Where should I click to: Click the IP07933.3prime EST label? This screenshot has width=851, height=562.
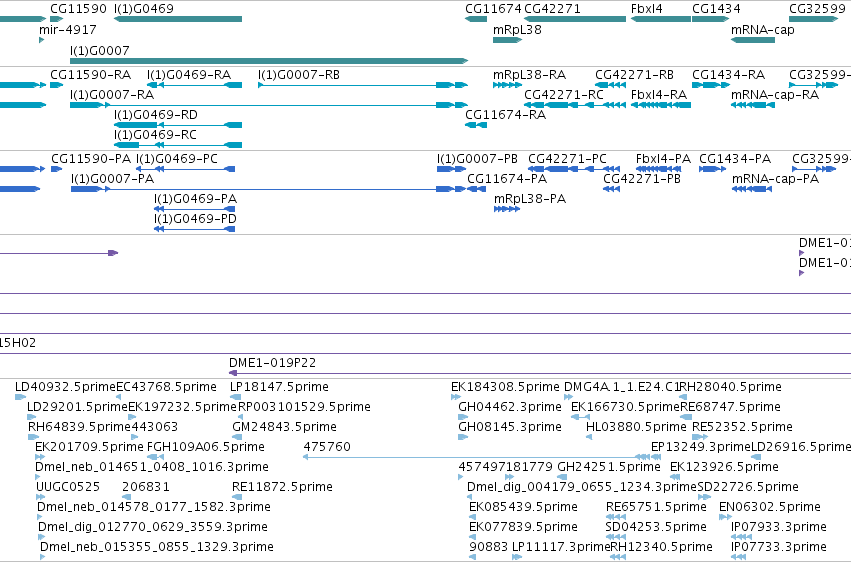pos(779,527)
